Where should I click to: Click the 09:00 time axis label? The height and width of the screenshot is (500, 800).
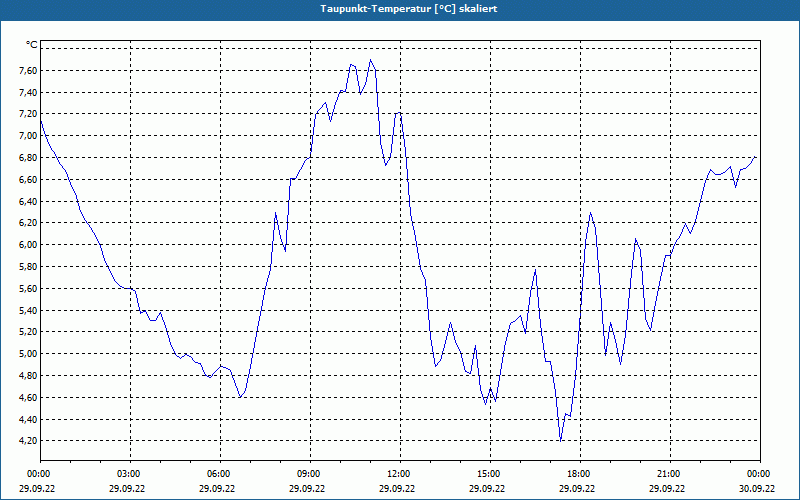coord(310,474)
